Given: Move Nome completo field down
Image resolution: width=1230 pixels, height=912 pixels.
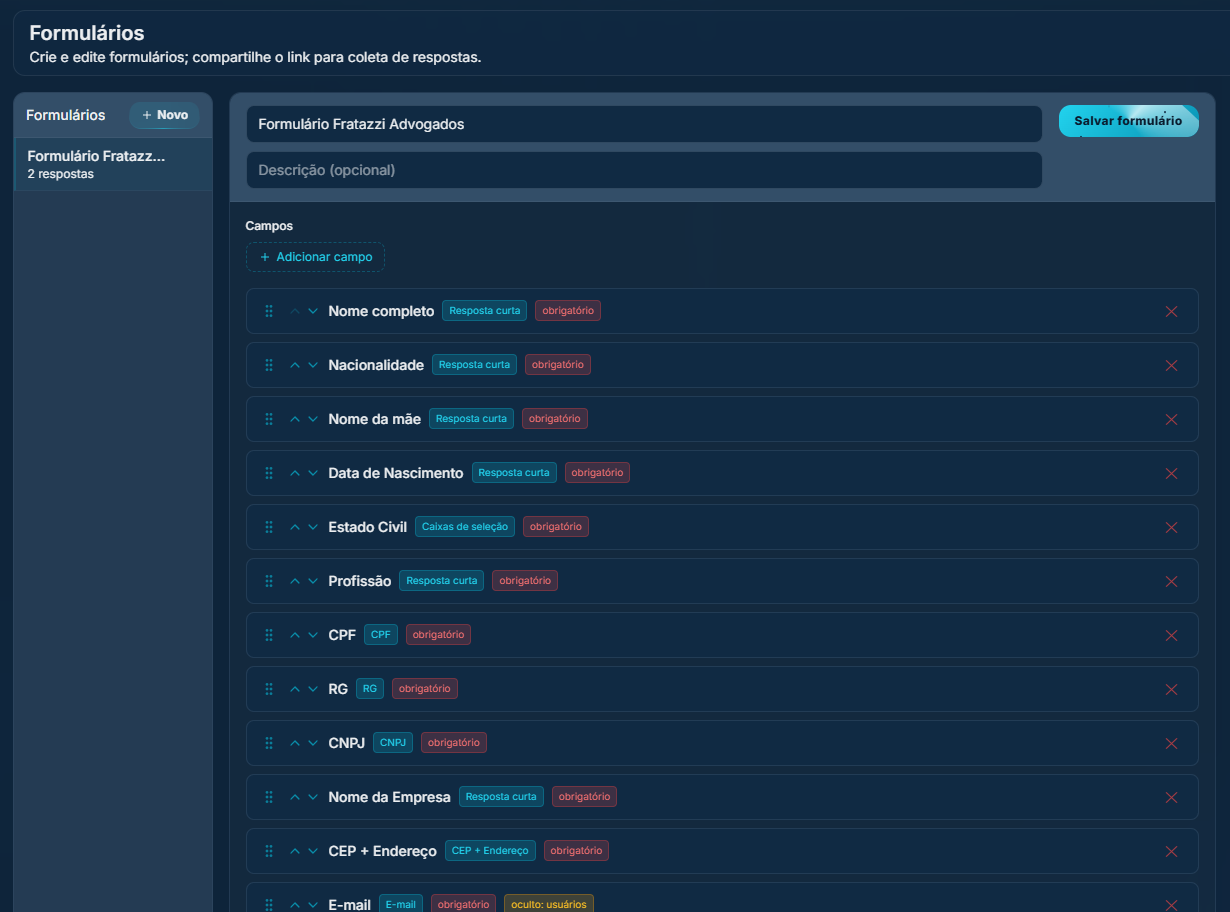Looking at the screenshot, I should [x=313, y=311].
